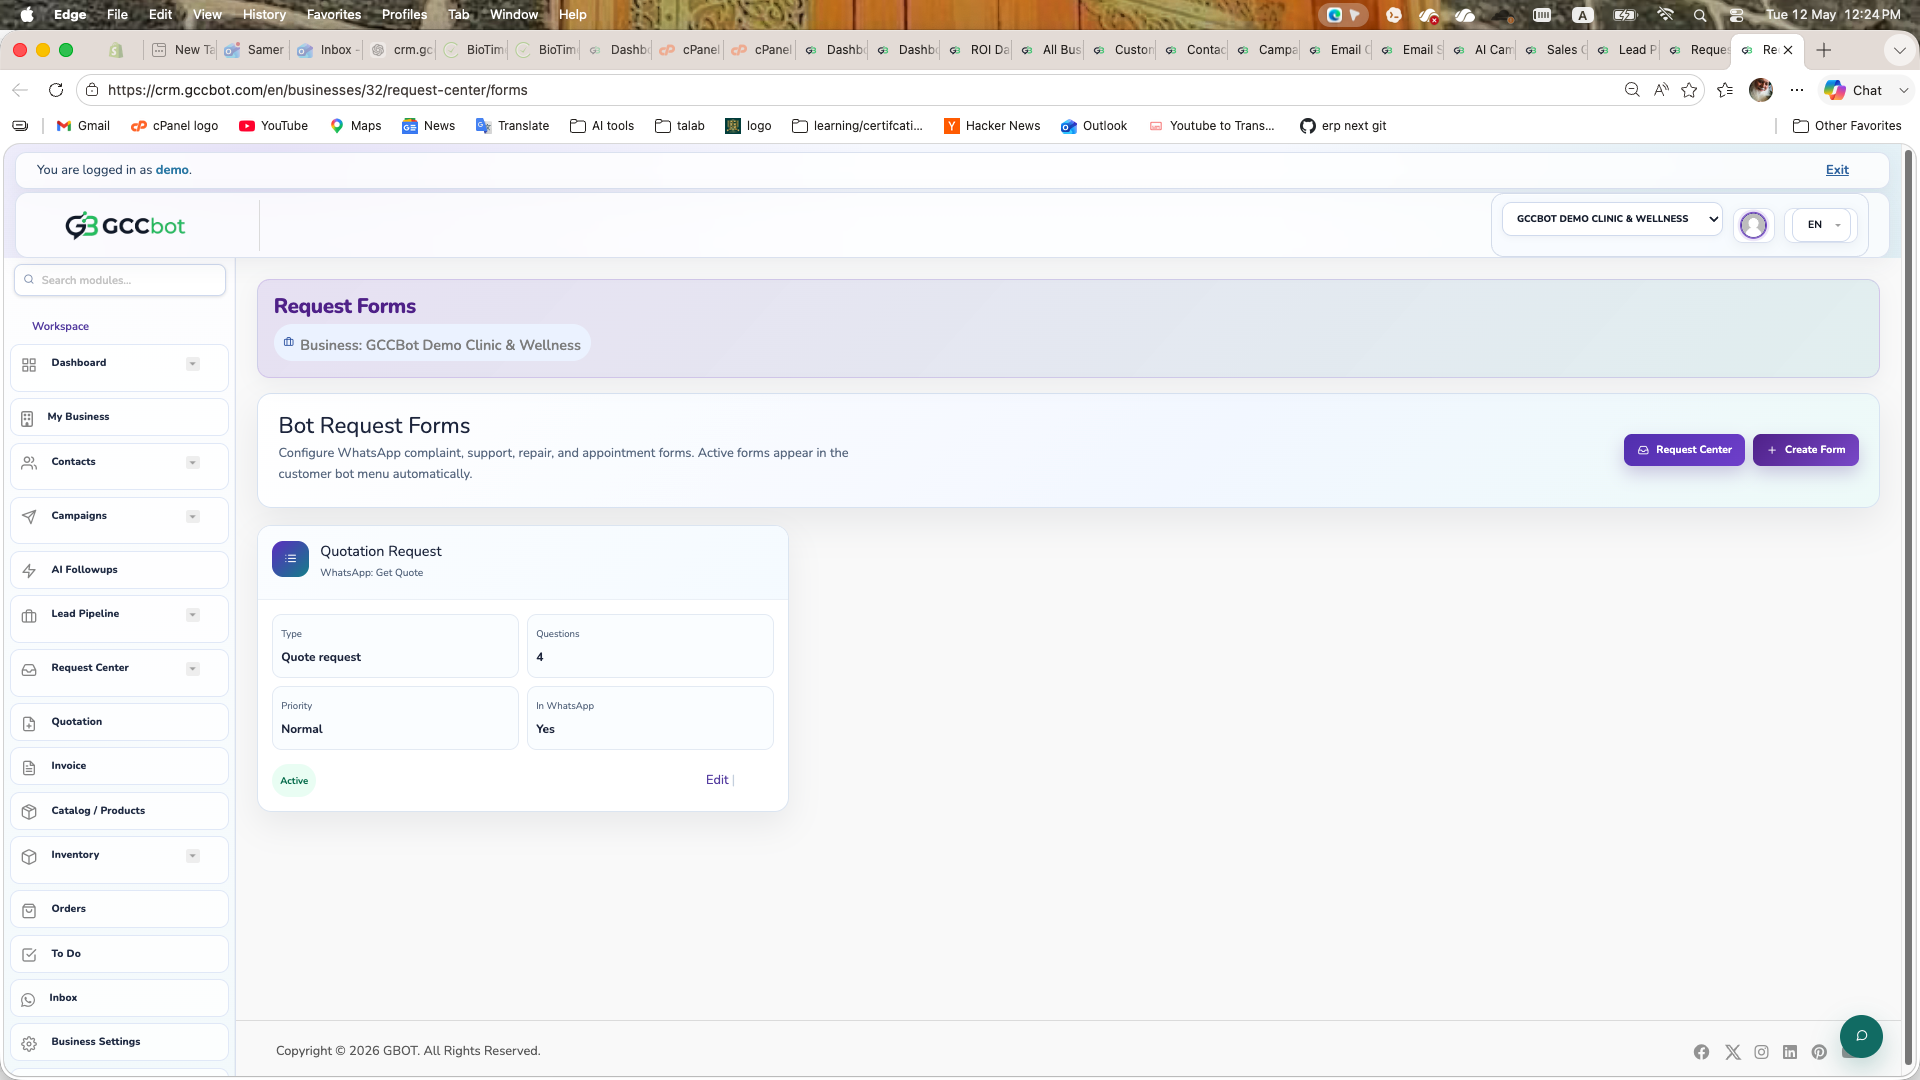Click the Lead Pipeline icon

(x=29, y=616)
